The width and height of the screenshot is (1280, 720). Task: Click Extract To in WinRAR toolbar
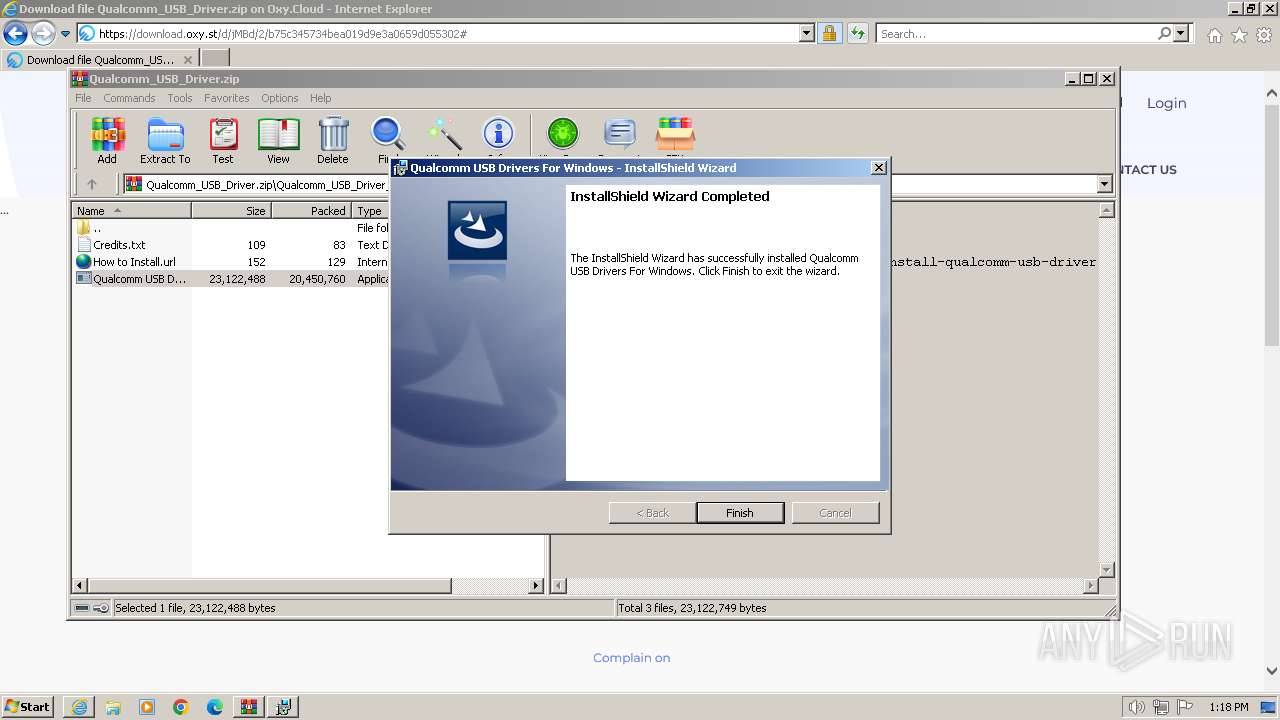click(165, 140)
